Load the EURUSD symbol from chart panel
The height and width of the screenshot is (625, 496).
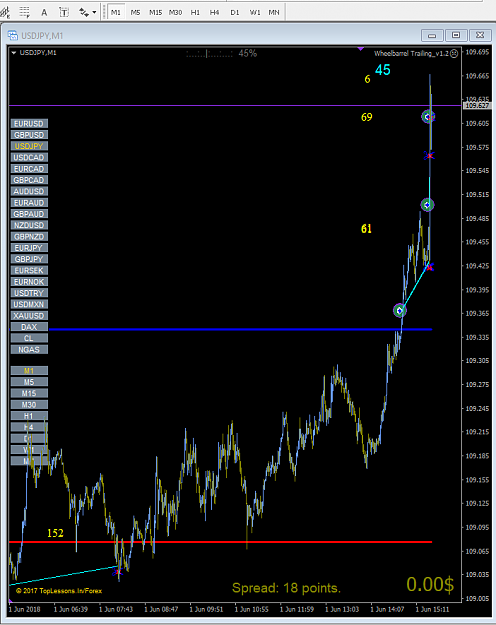click(29, 124)
